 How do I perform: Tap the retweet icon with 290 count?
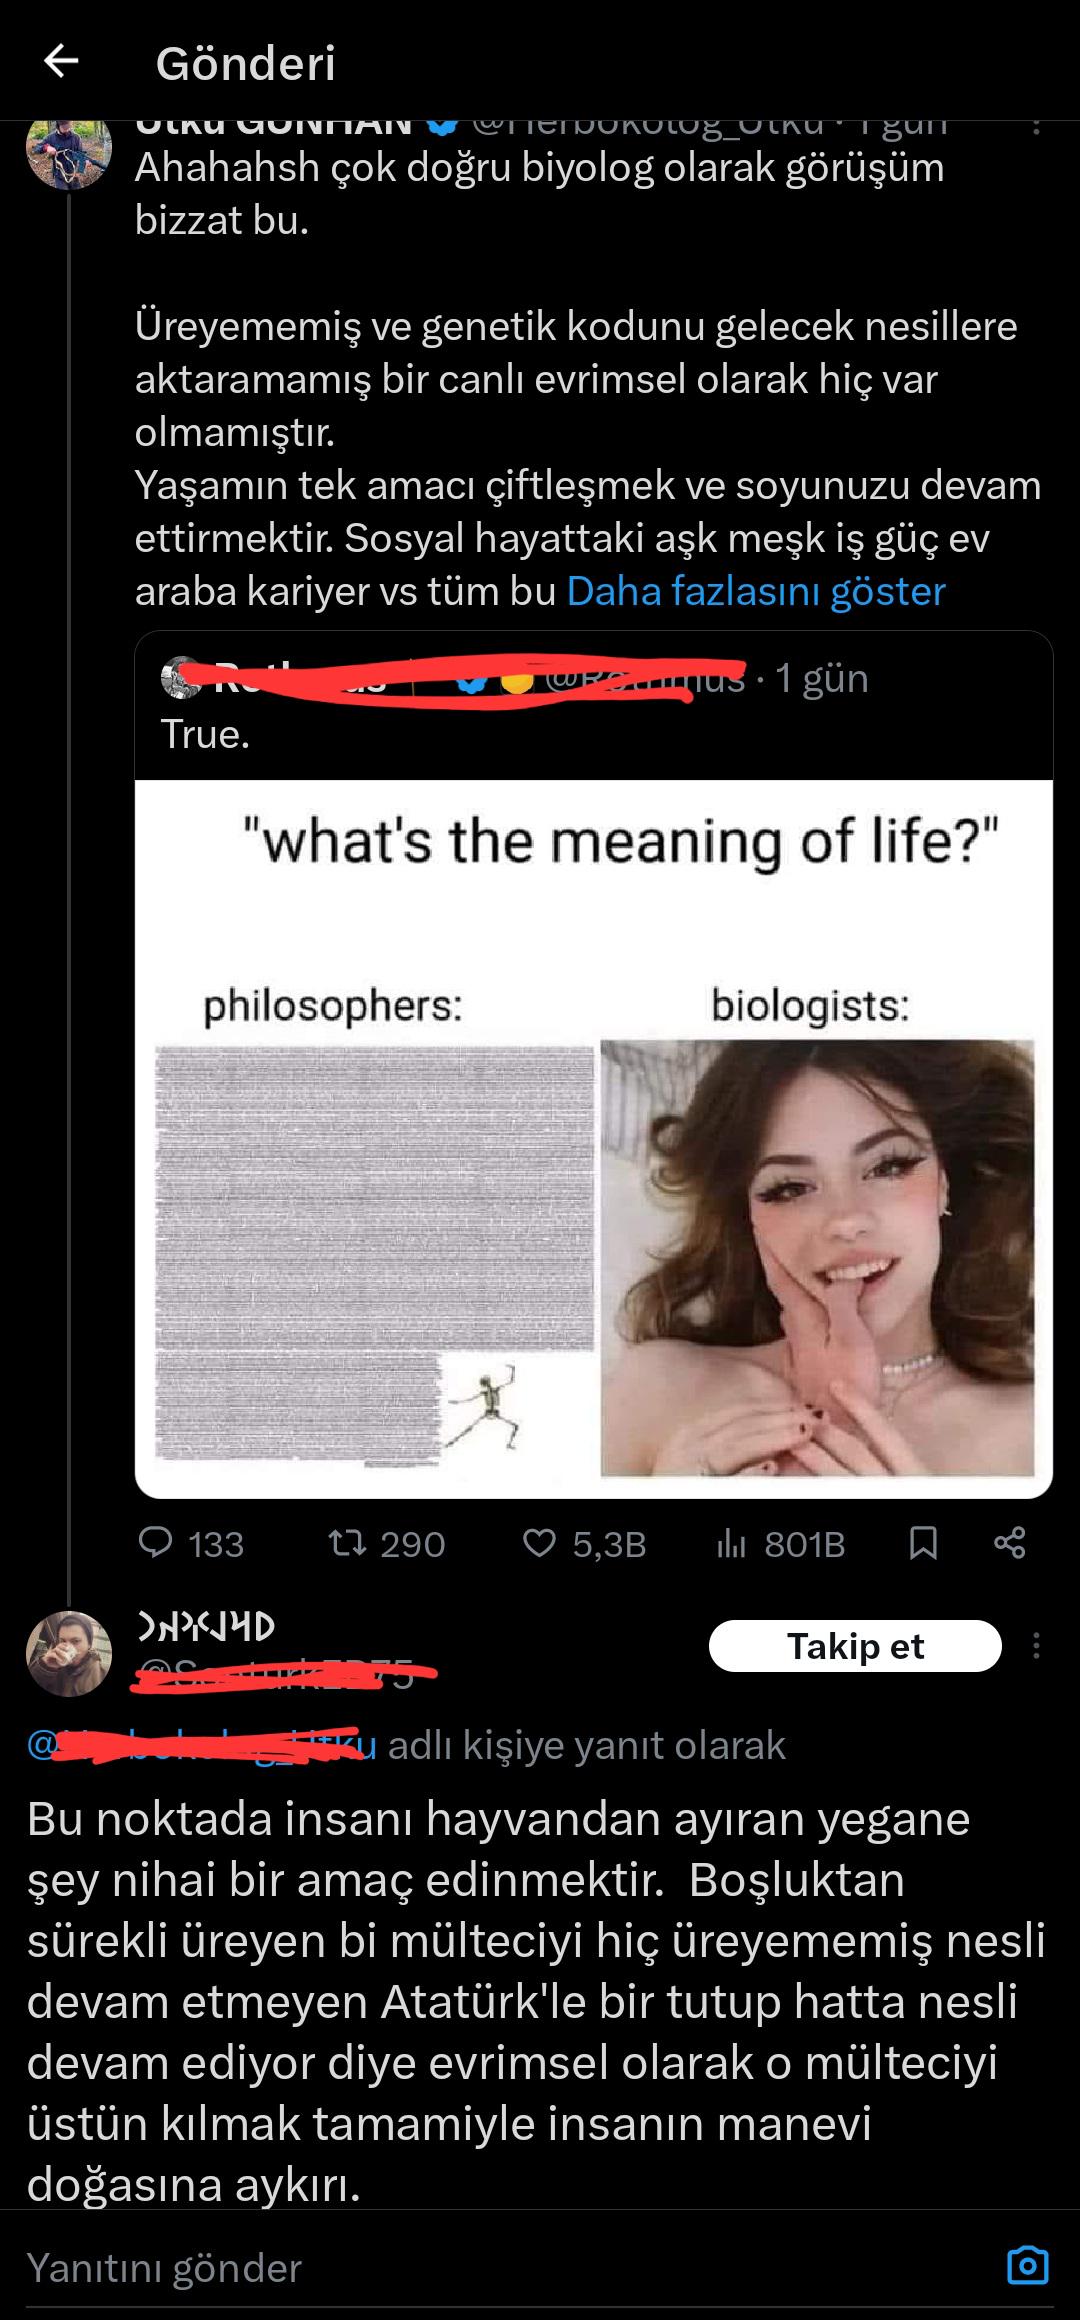click(x=347, y=1543)
